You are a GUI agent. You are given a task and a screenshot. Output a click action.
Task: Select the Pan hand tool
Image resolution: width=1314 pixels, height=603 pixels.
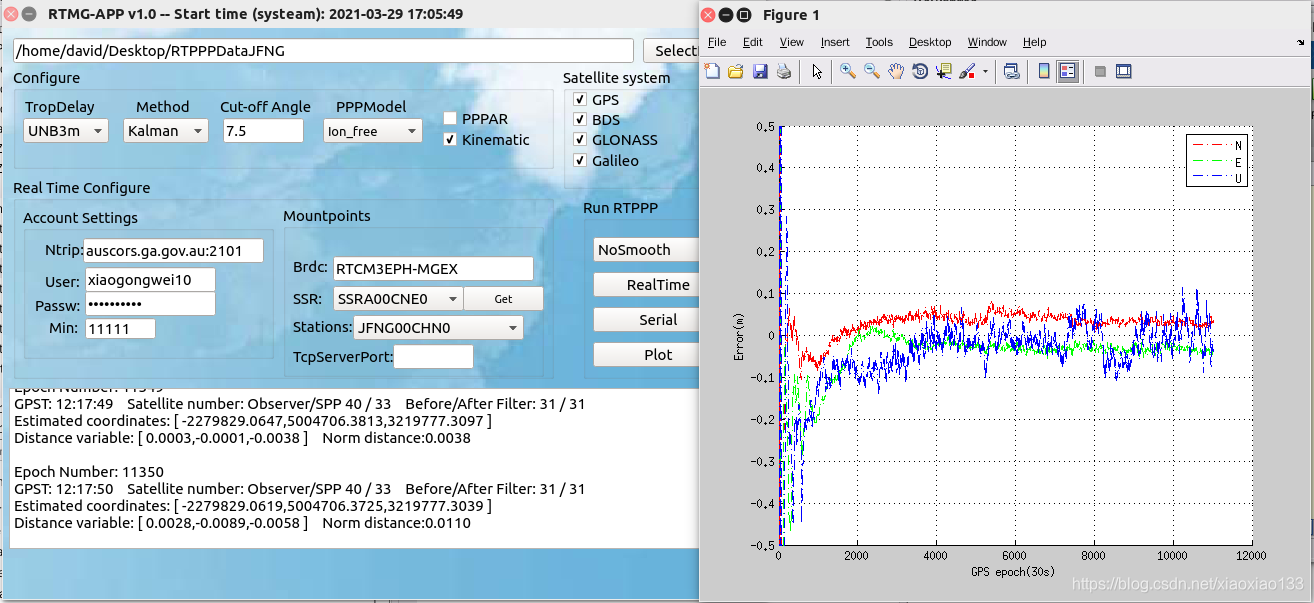click(x=896, y=71)
